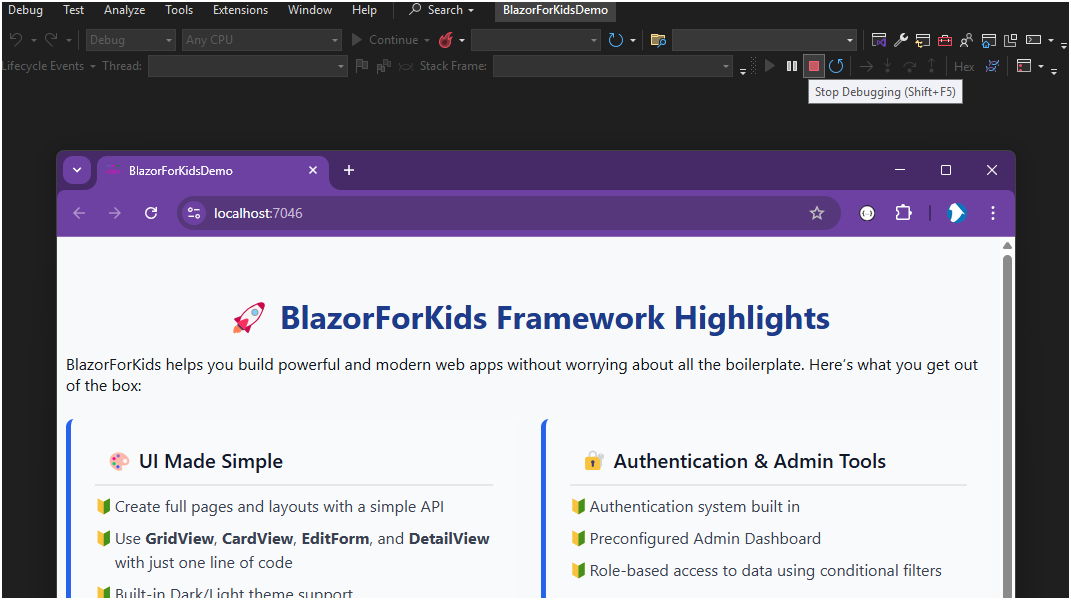Click the Authentication & Admin Tools heading
Screen dimensions: 1071x600
point(749,461)
